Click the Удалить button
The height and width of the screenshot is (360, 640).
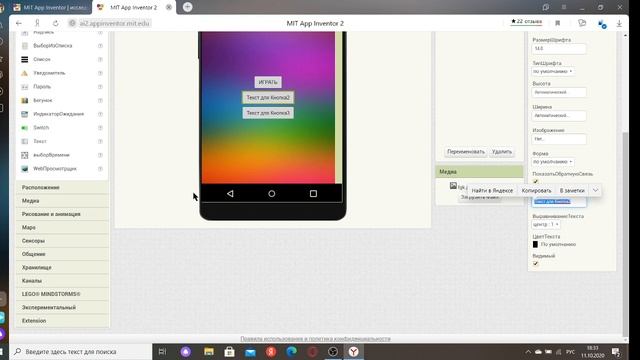502,152
